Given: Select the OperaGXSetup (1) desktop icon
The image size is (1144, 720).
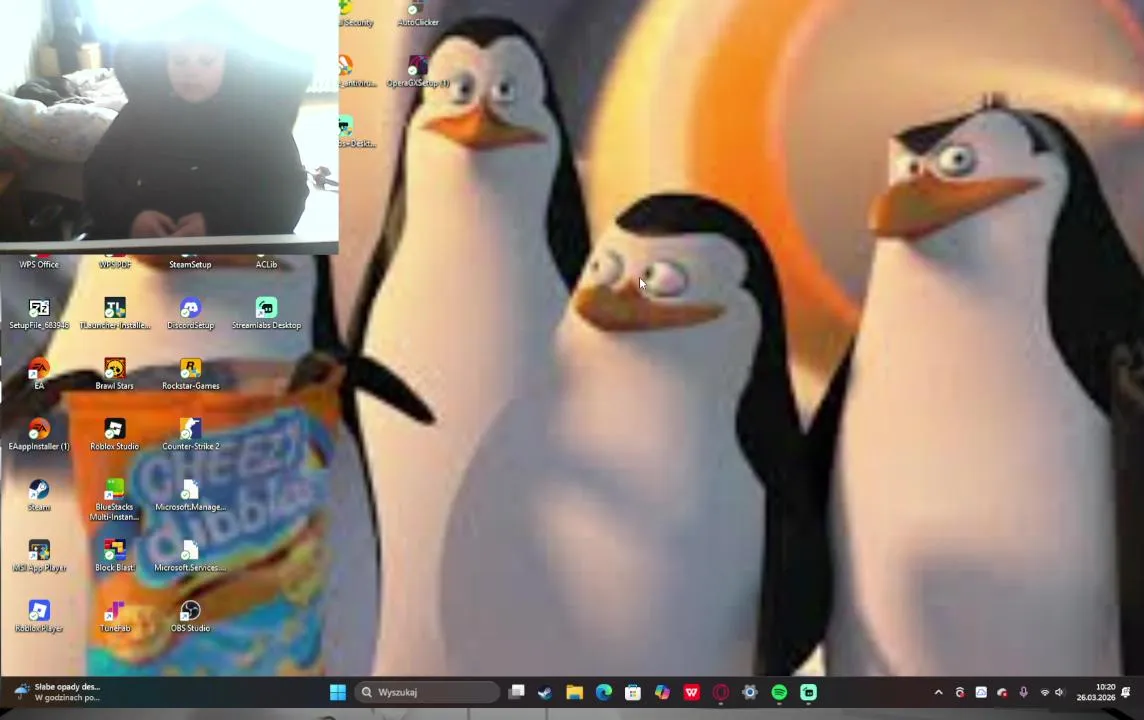Looking at the screenshot, I should click(x=418, y=66).
